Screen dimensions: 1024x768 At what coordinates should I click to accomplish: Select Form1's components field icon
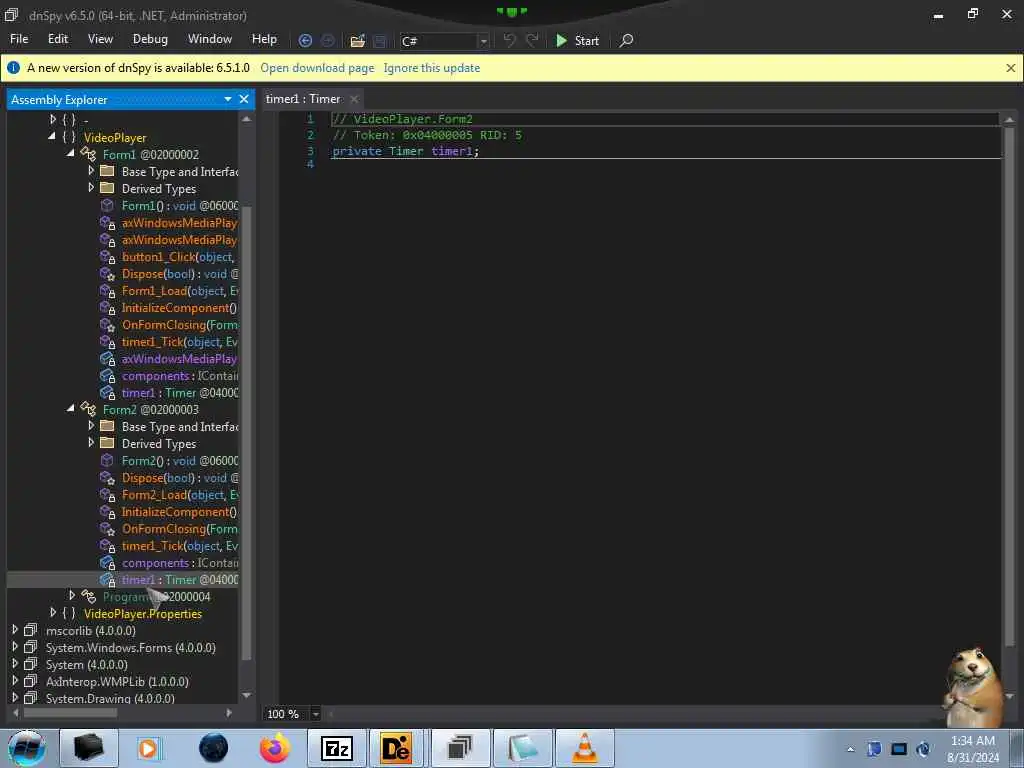(107, 376)
